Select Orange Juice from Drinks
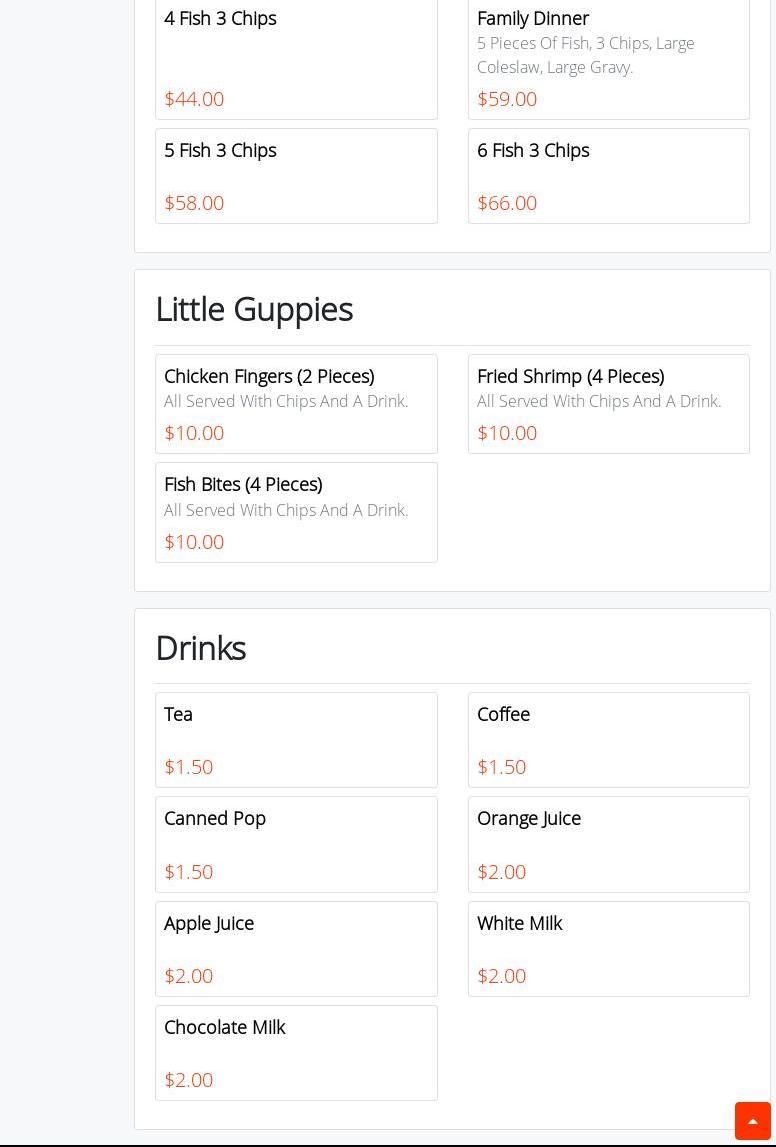Image resolution: width=776 pixels, height=1147 pixels. [x=608, y=843]
